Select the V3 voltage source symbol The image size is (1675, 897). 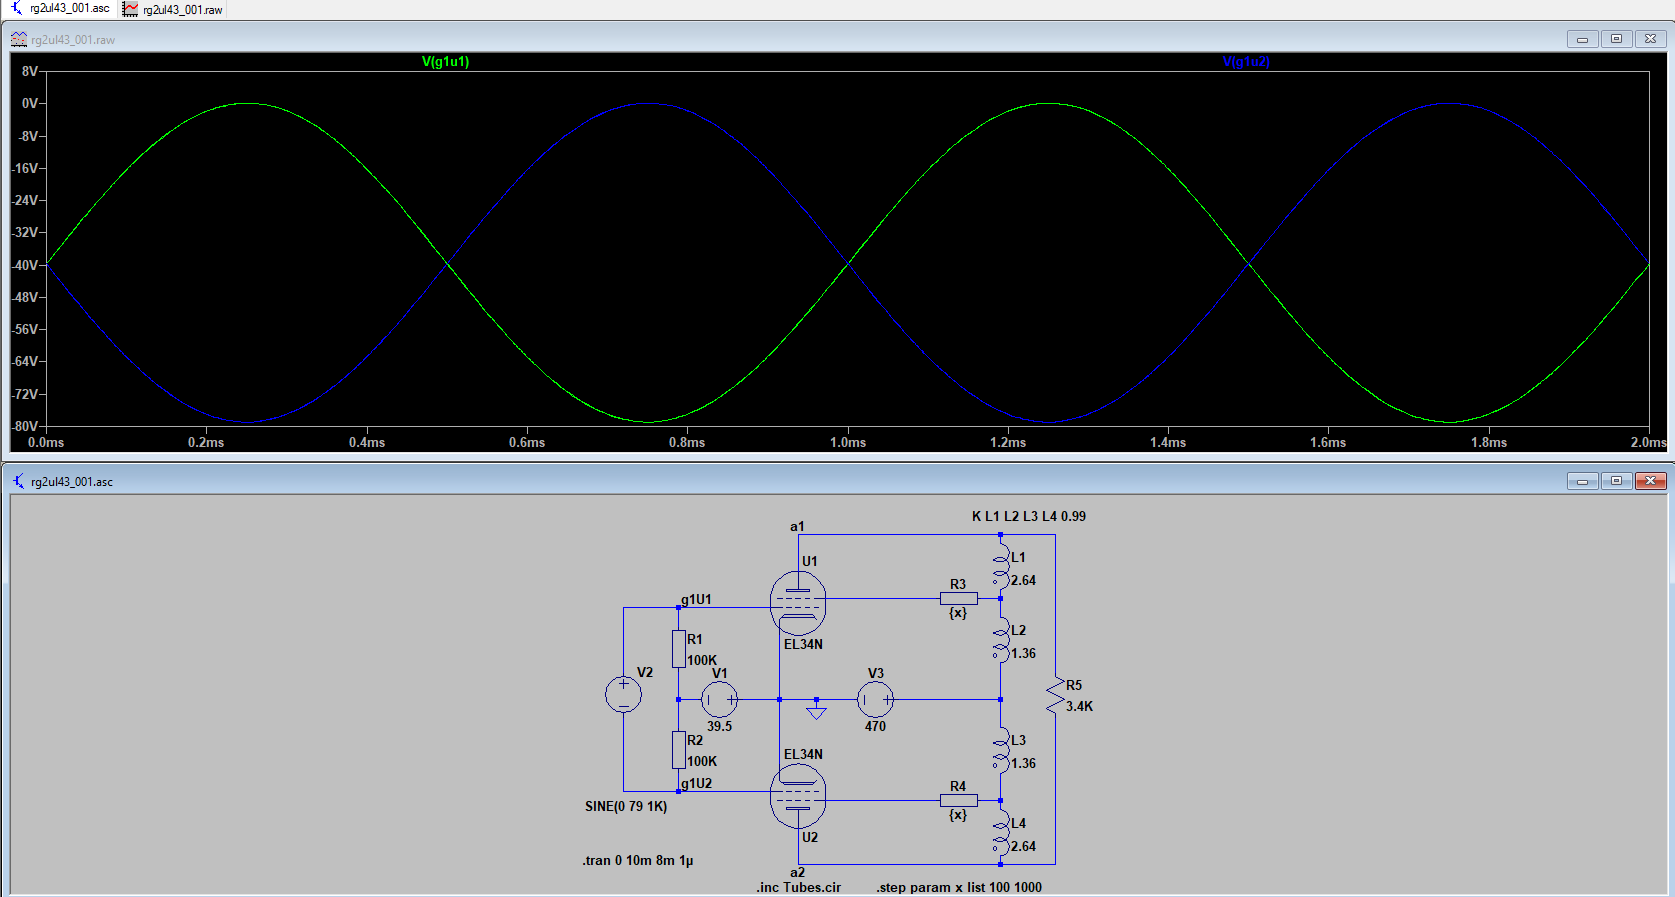tap(876, 699)
